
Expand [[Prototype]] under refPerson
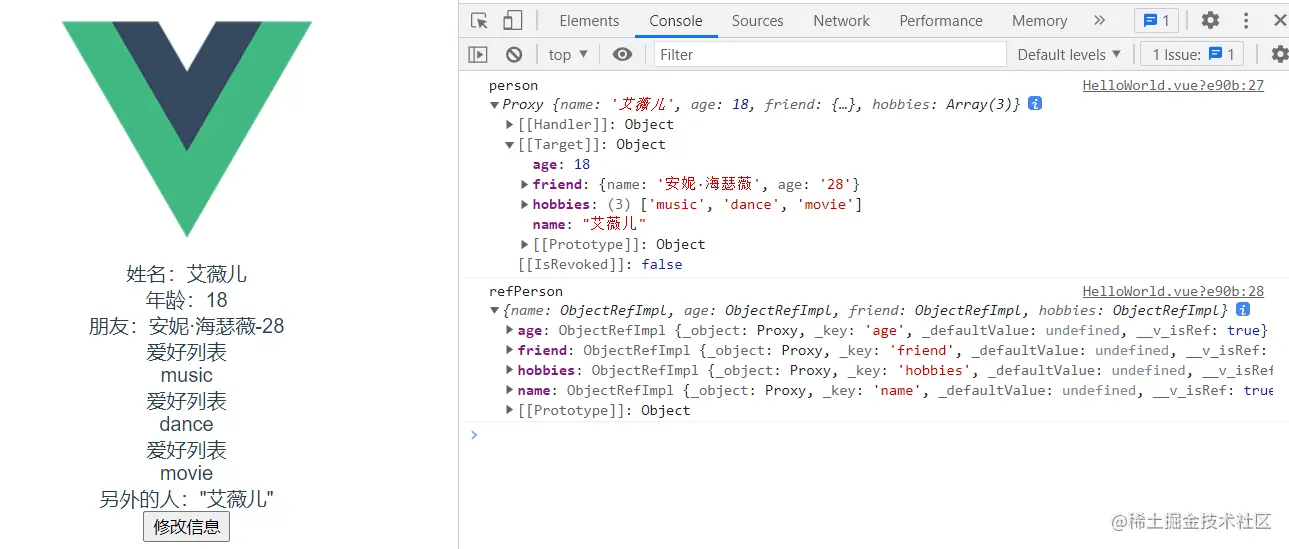510,410
